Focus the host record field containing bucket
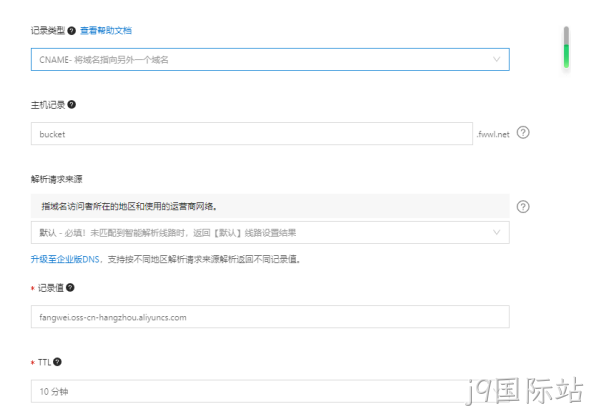Viewport: 599px width, 416px height. point(252,134)
